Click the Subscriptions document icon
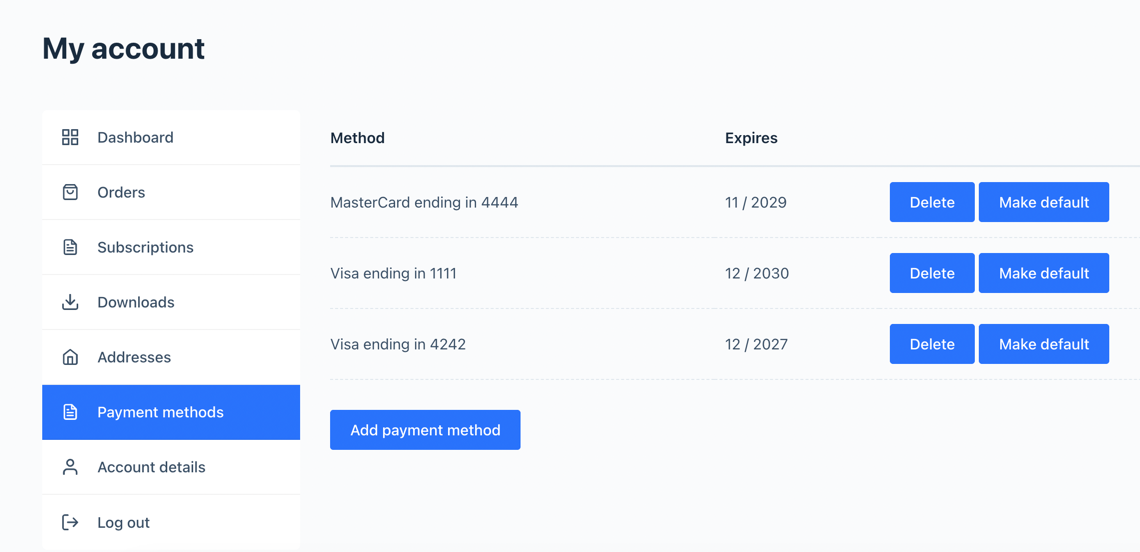This screenshot has height=552, width=1140. tap(70, 247)
